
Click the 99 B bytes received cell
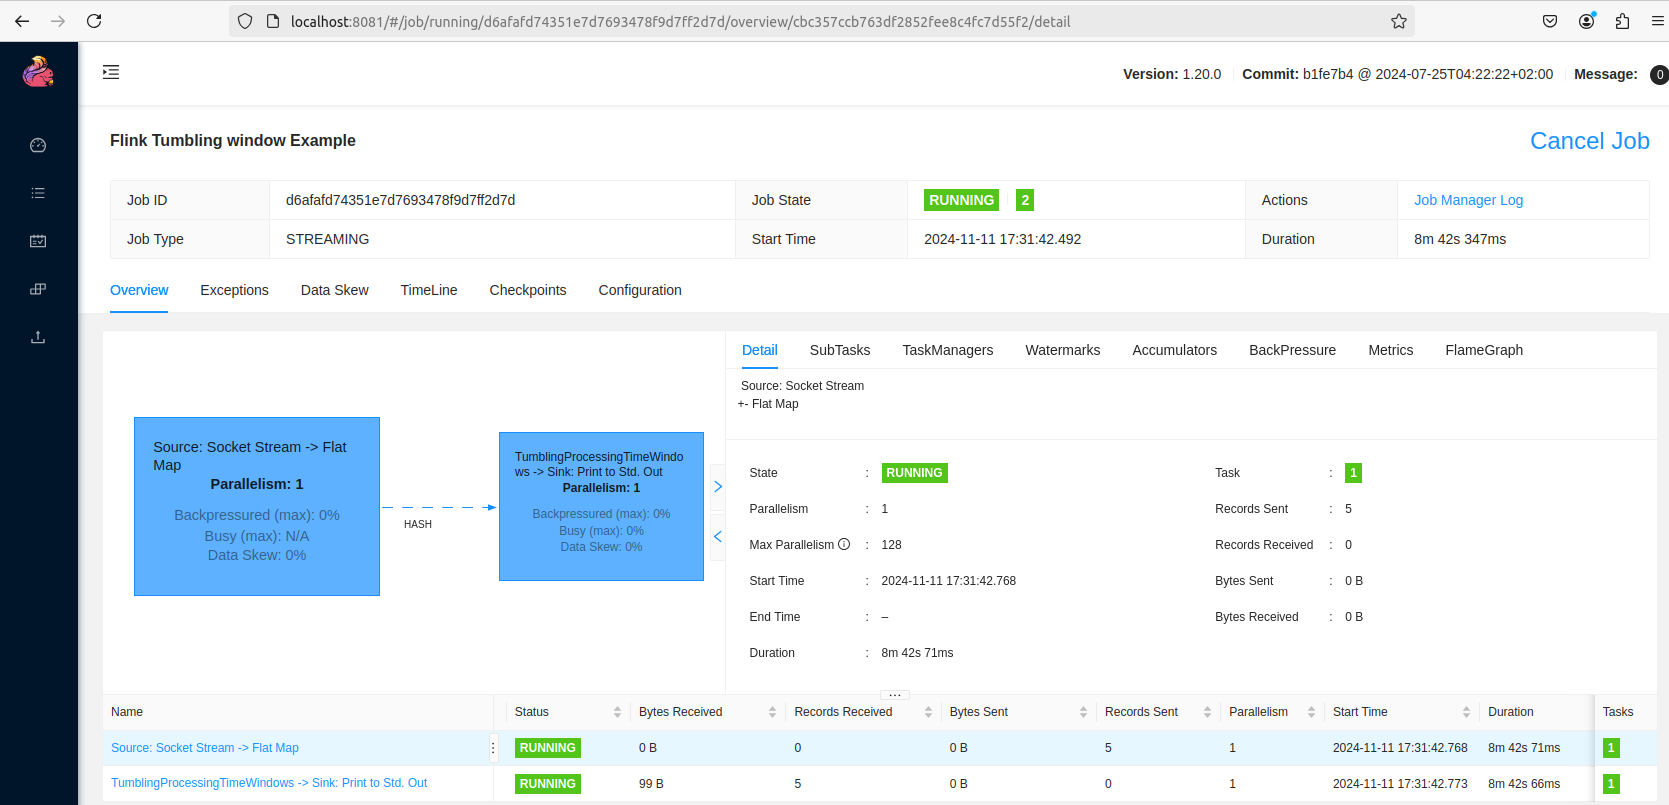651,784
